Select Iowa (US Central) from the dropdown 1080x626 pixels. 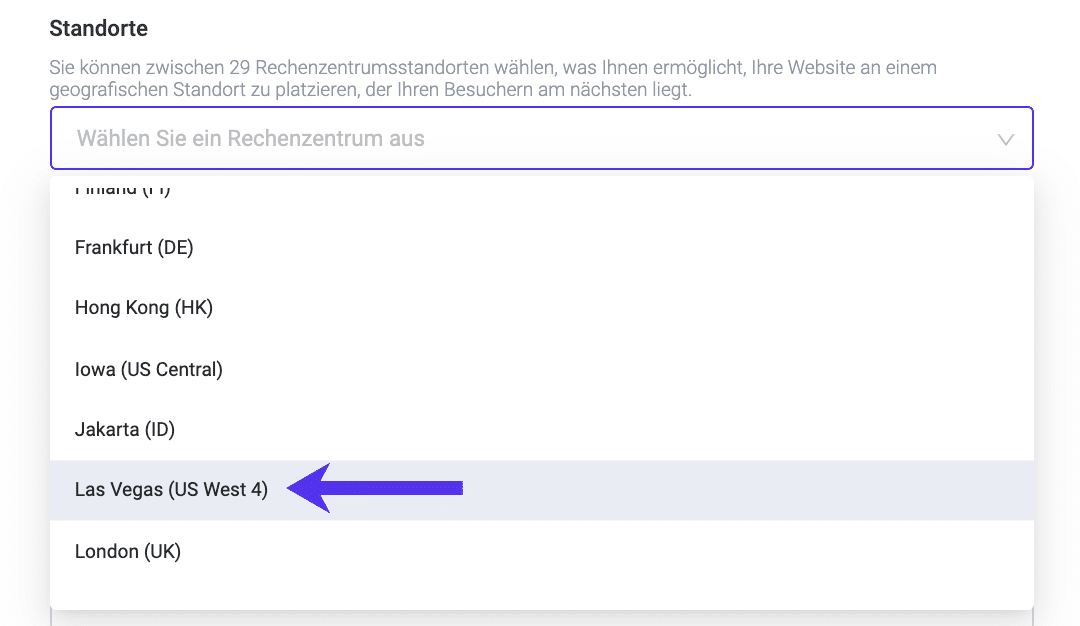pyautogui.click(x=148, y=369)
